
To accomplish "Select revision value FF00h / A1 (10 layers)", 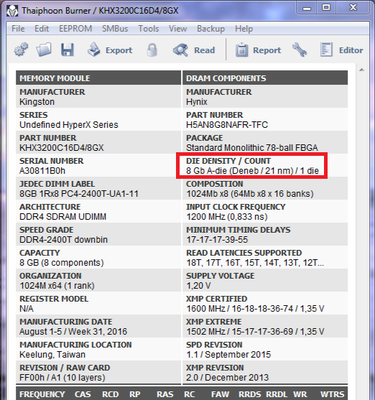I will pos(62,378).
